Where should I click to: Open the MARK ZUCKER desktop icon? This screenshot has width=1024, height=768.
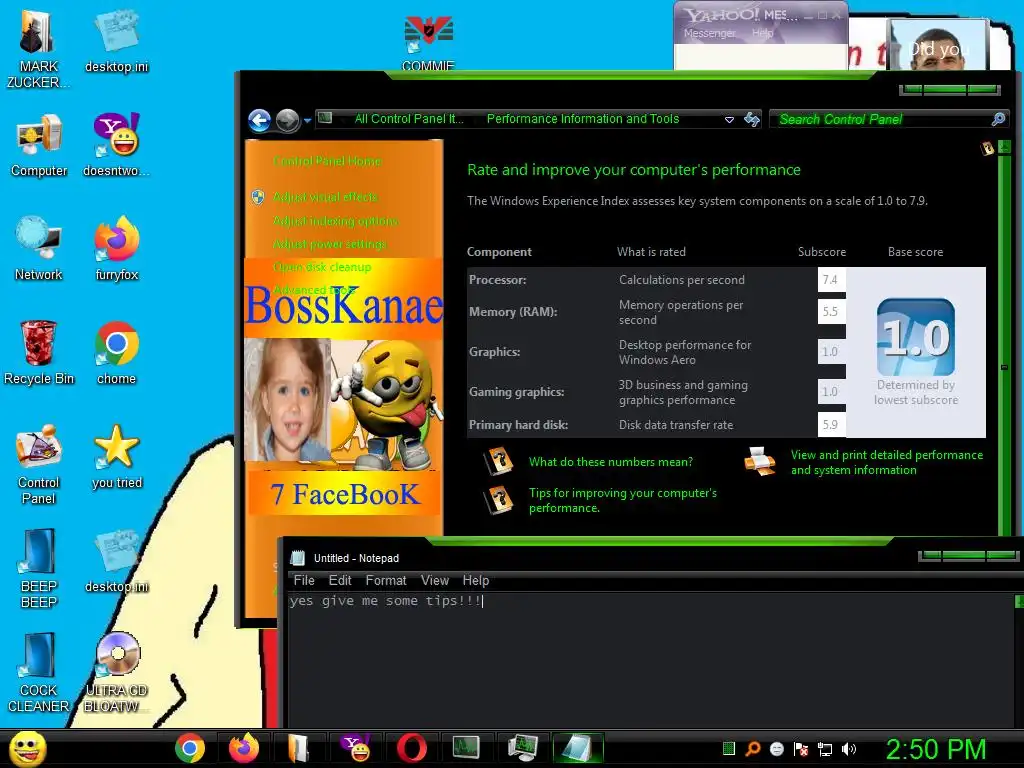click(x=38, y=49)
